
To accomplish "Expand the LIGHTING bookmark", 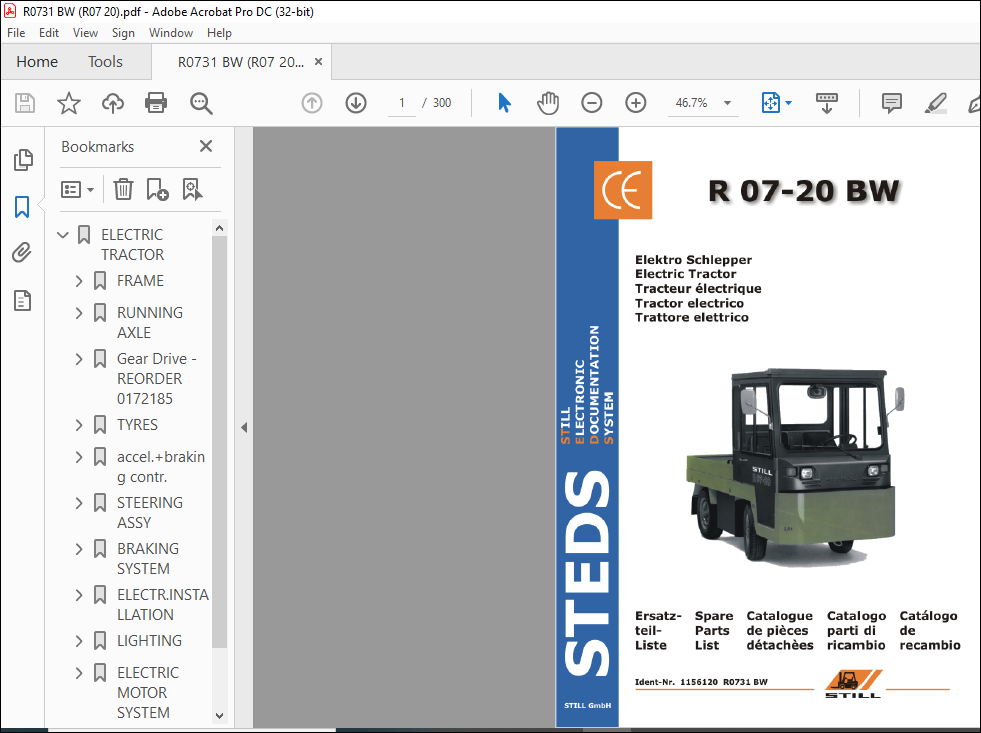I will click(79, 641).
